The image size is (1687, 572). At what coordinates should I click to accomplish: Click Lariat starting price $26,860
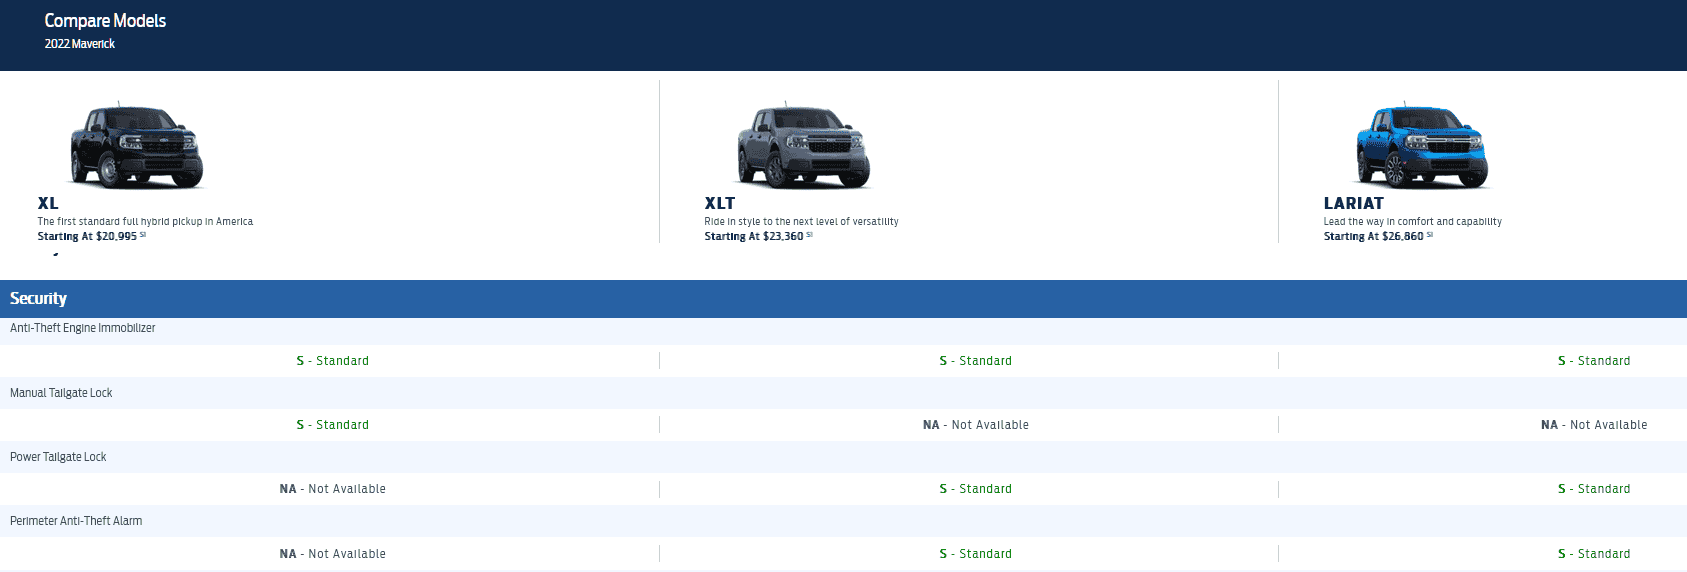click(1373, 237)
